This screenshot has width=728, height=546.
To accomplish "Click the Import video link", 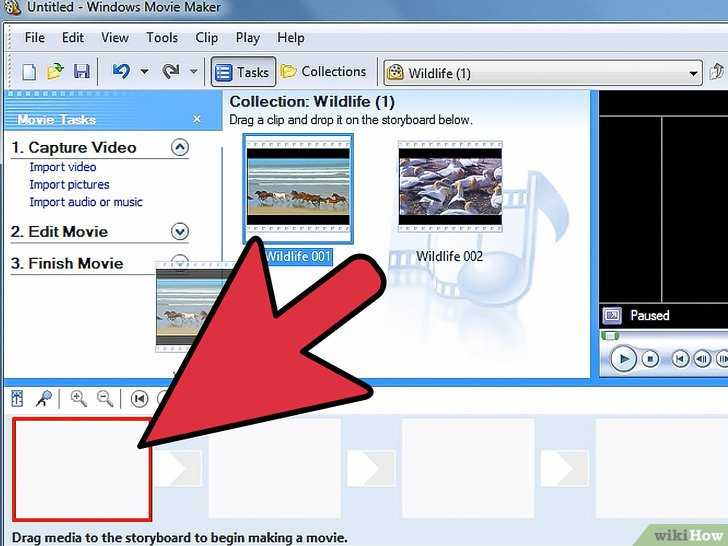I will [63, 167].
